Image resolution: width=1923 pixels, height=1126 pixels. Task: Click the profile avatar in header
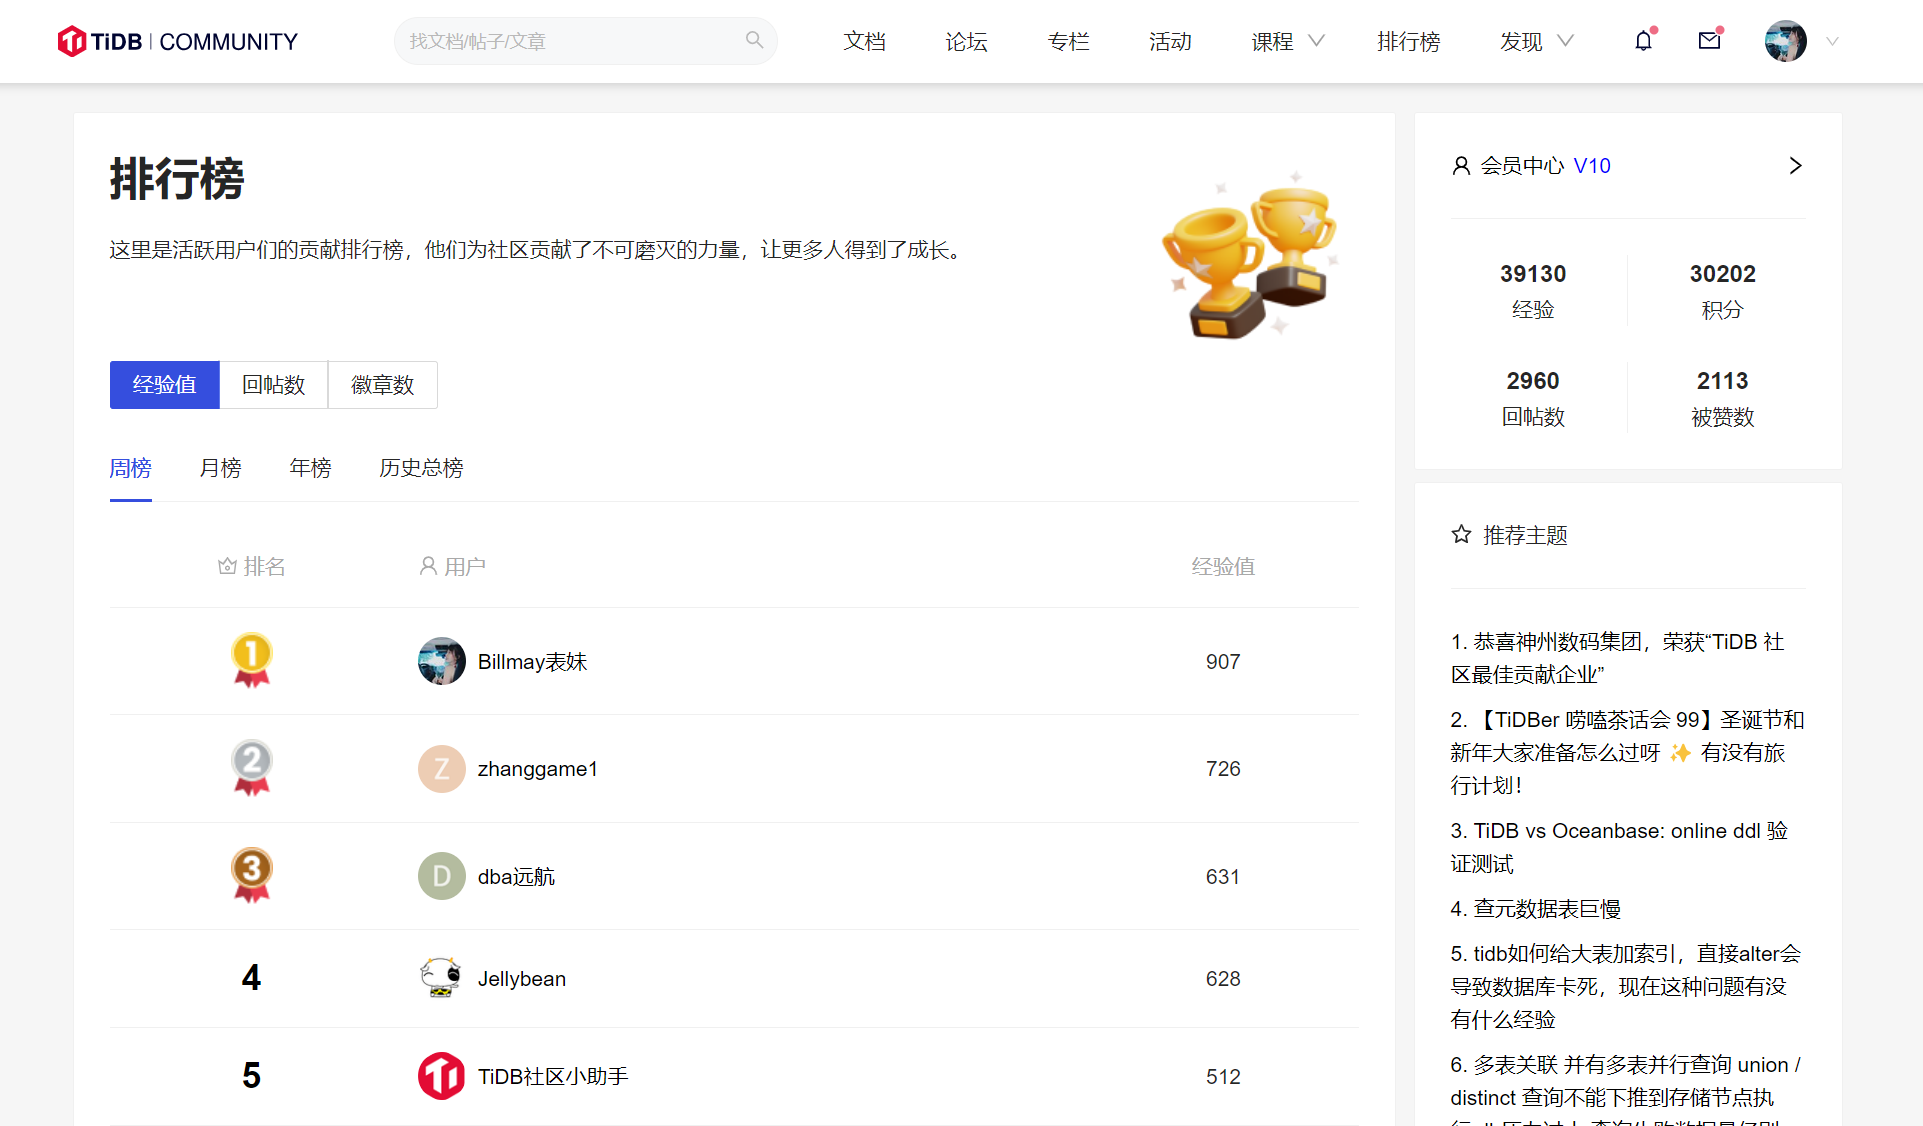[x=1785, y=41]
